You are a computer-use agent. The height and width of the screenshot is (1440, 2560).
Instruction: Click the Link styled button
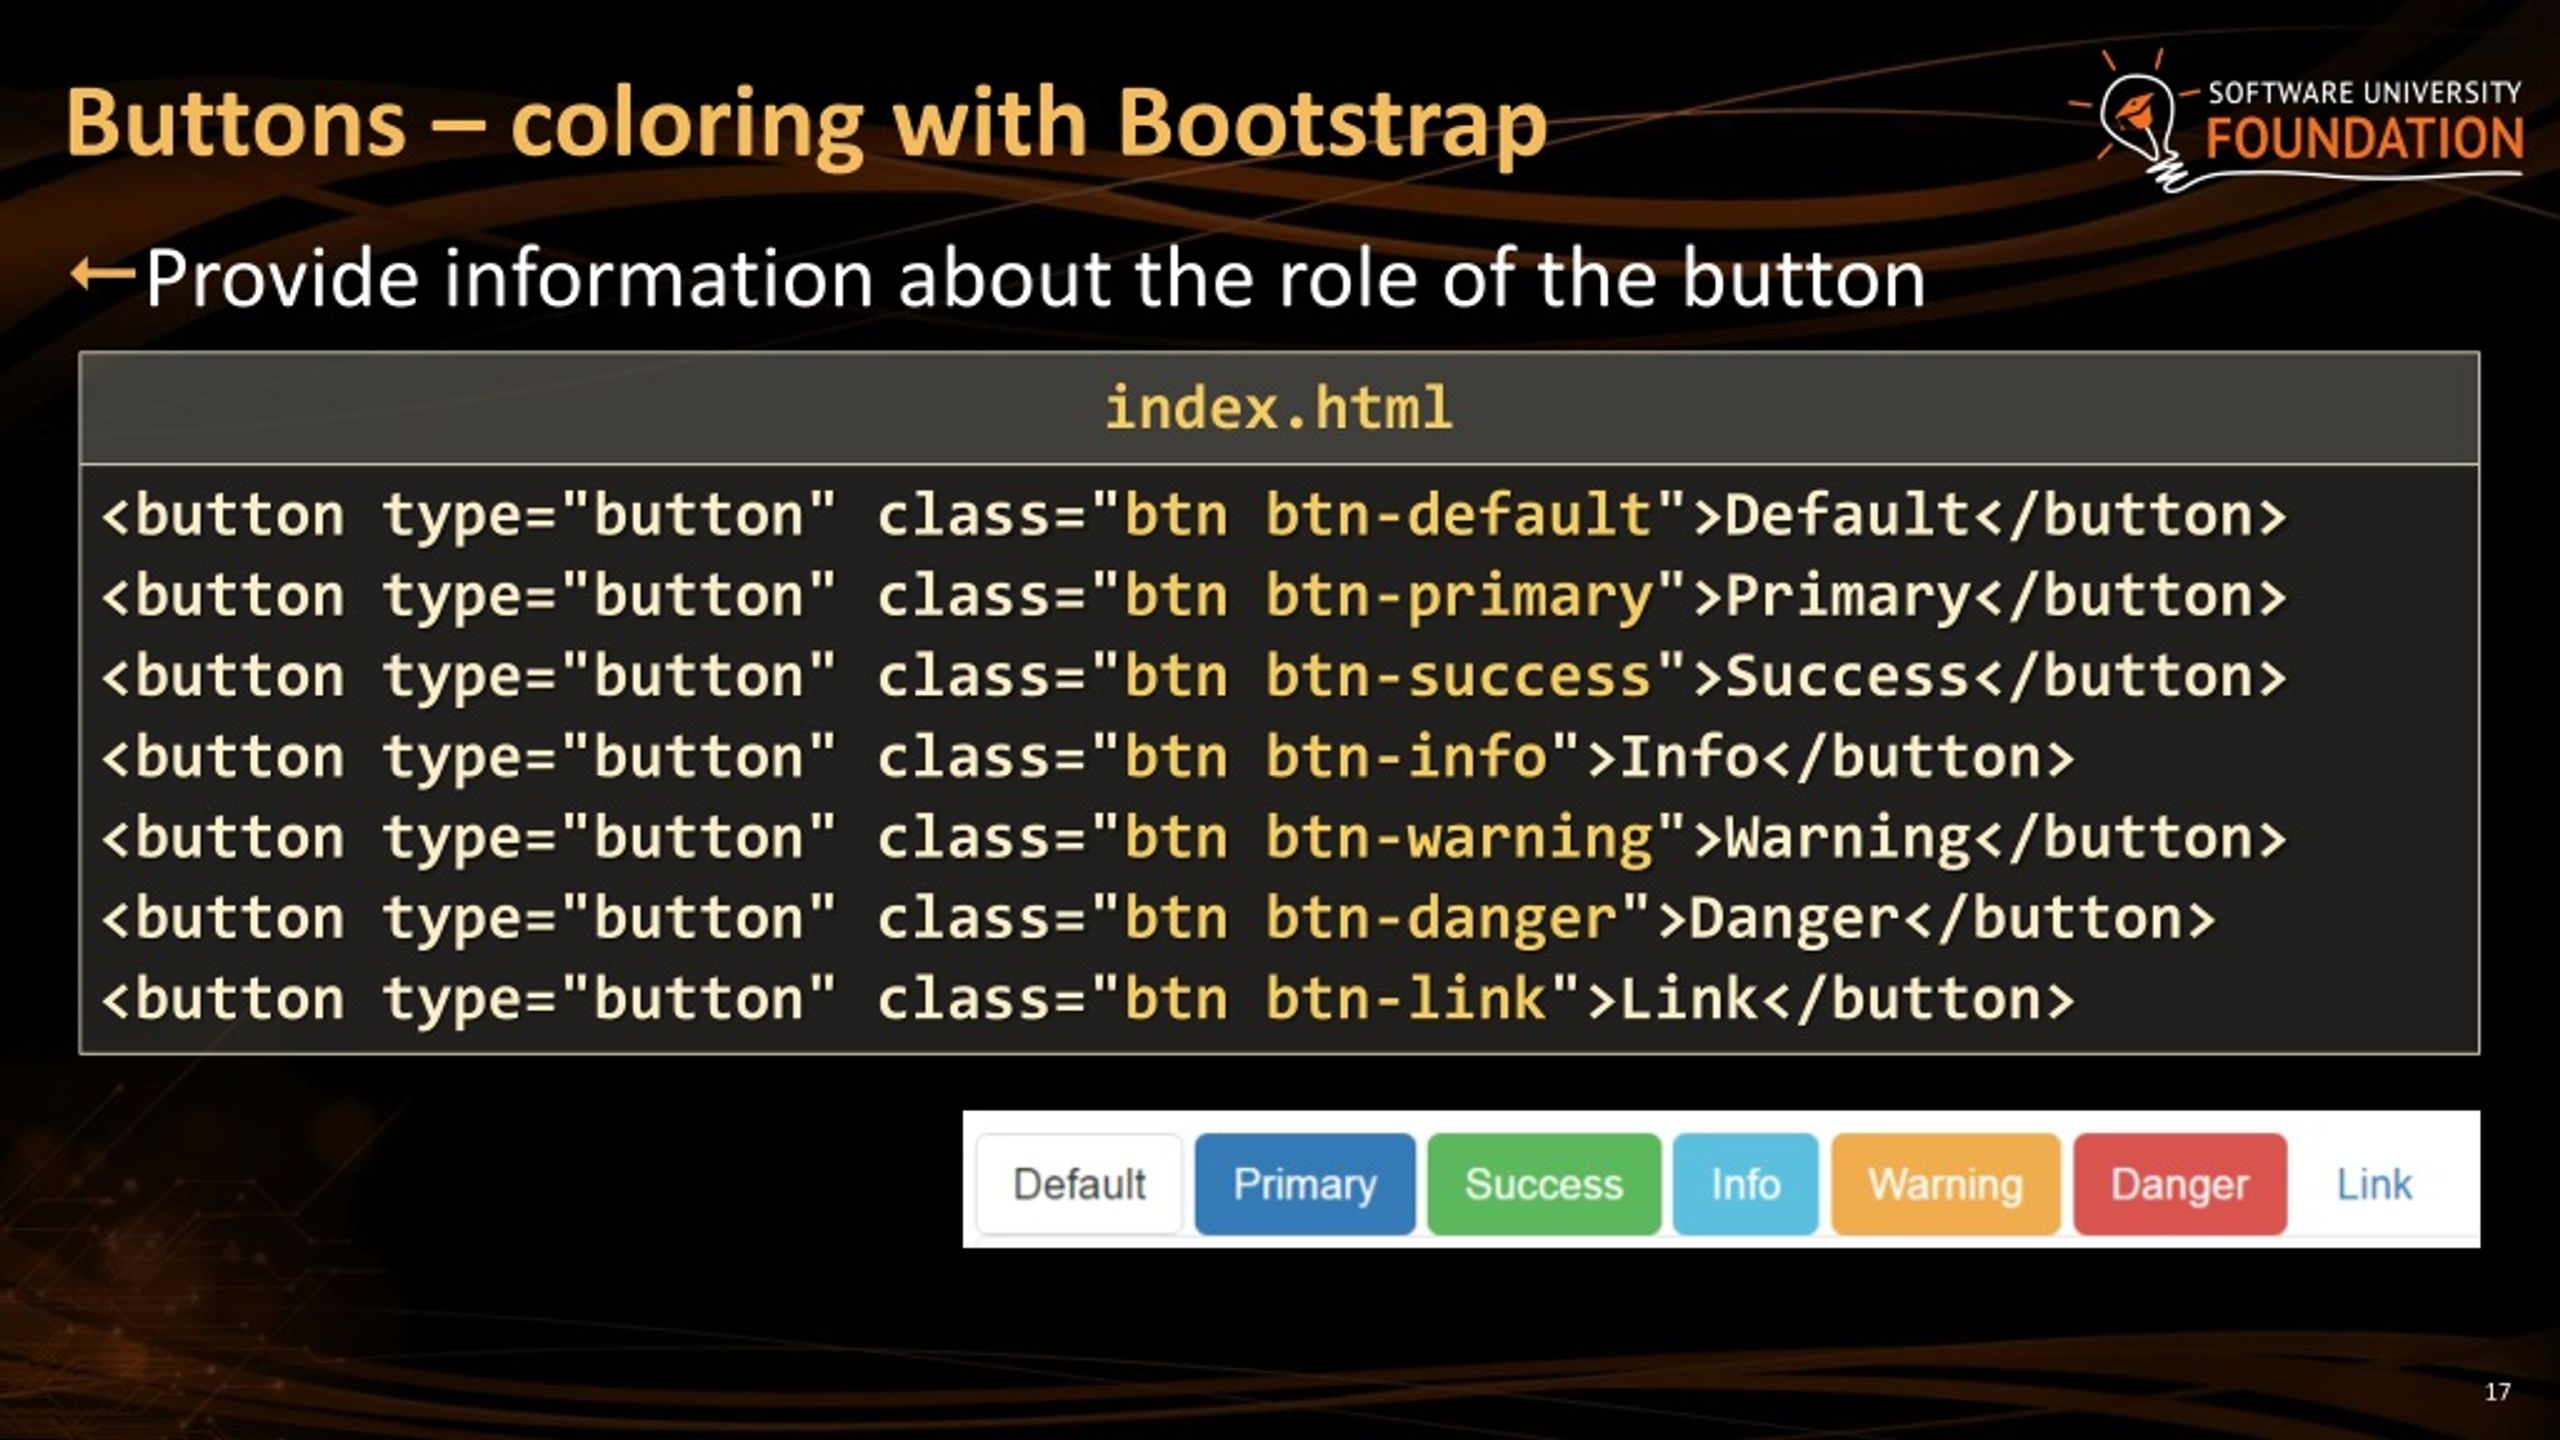point(2374,1184)
